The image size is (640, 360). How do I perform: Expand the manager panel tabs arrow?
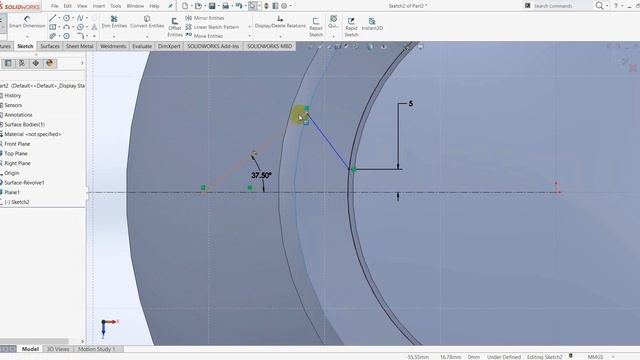(82, 63)
